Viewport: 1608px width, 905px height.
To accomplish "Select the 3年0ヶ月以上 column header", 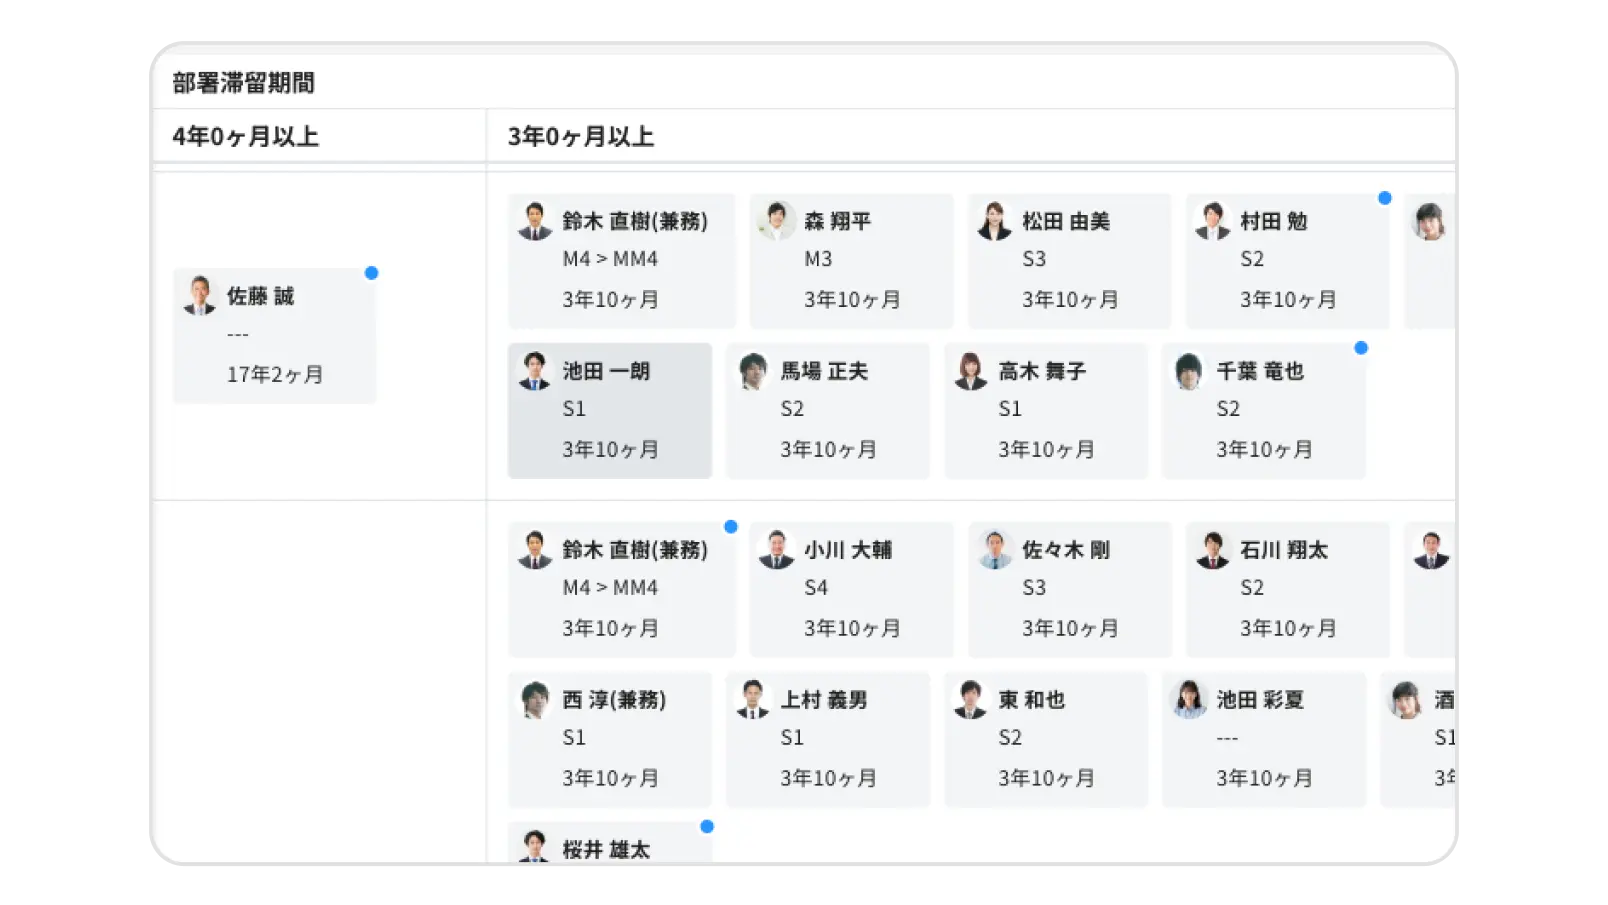I will pos(581,136).
